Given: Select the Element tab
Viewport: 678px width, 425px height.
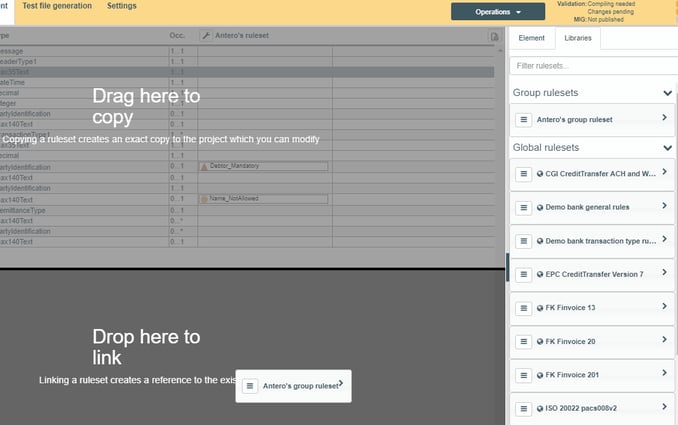Looking at the screenshot, I should (531, 38).
